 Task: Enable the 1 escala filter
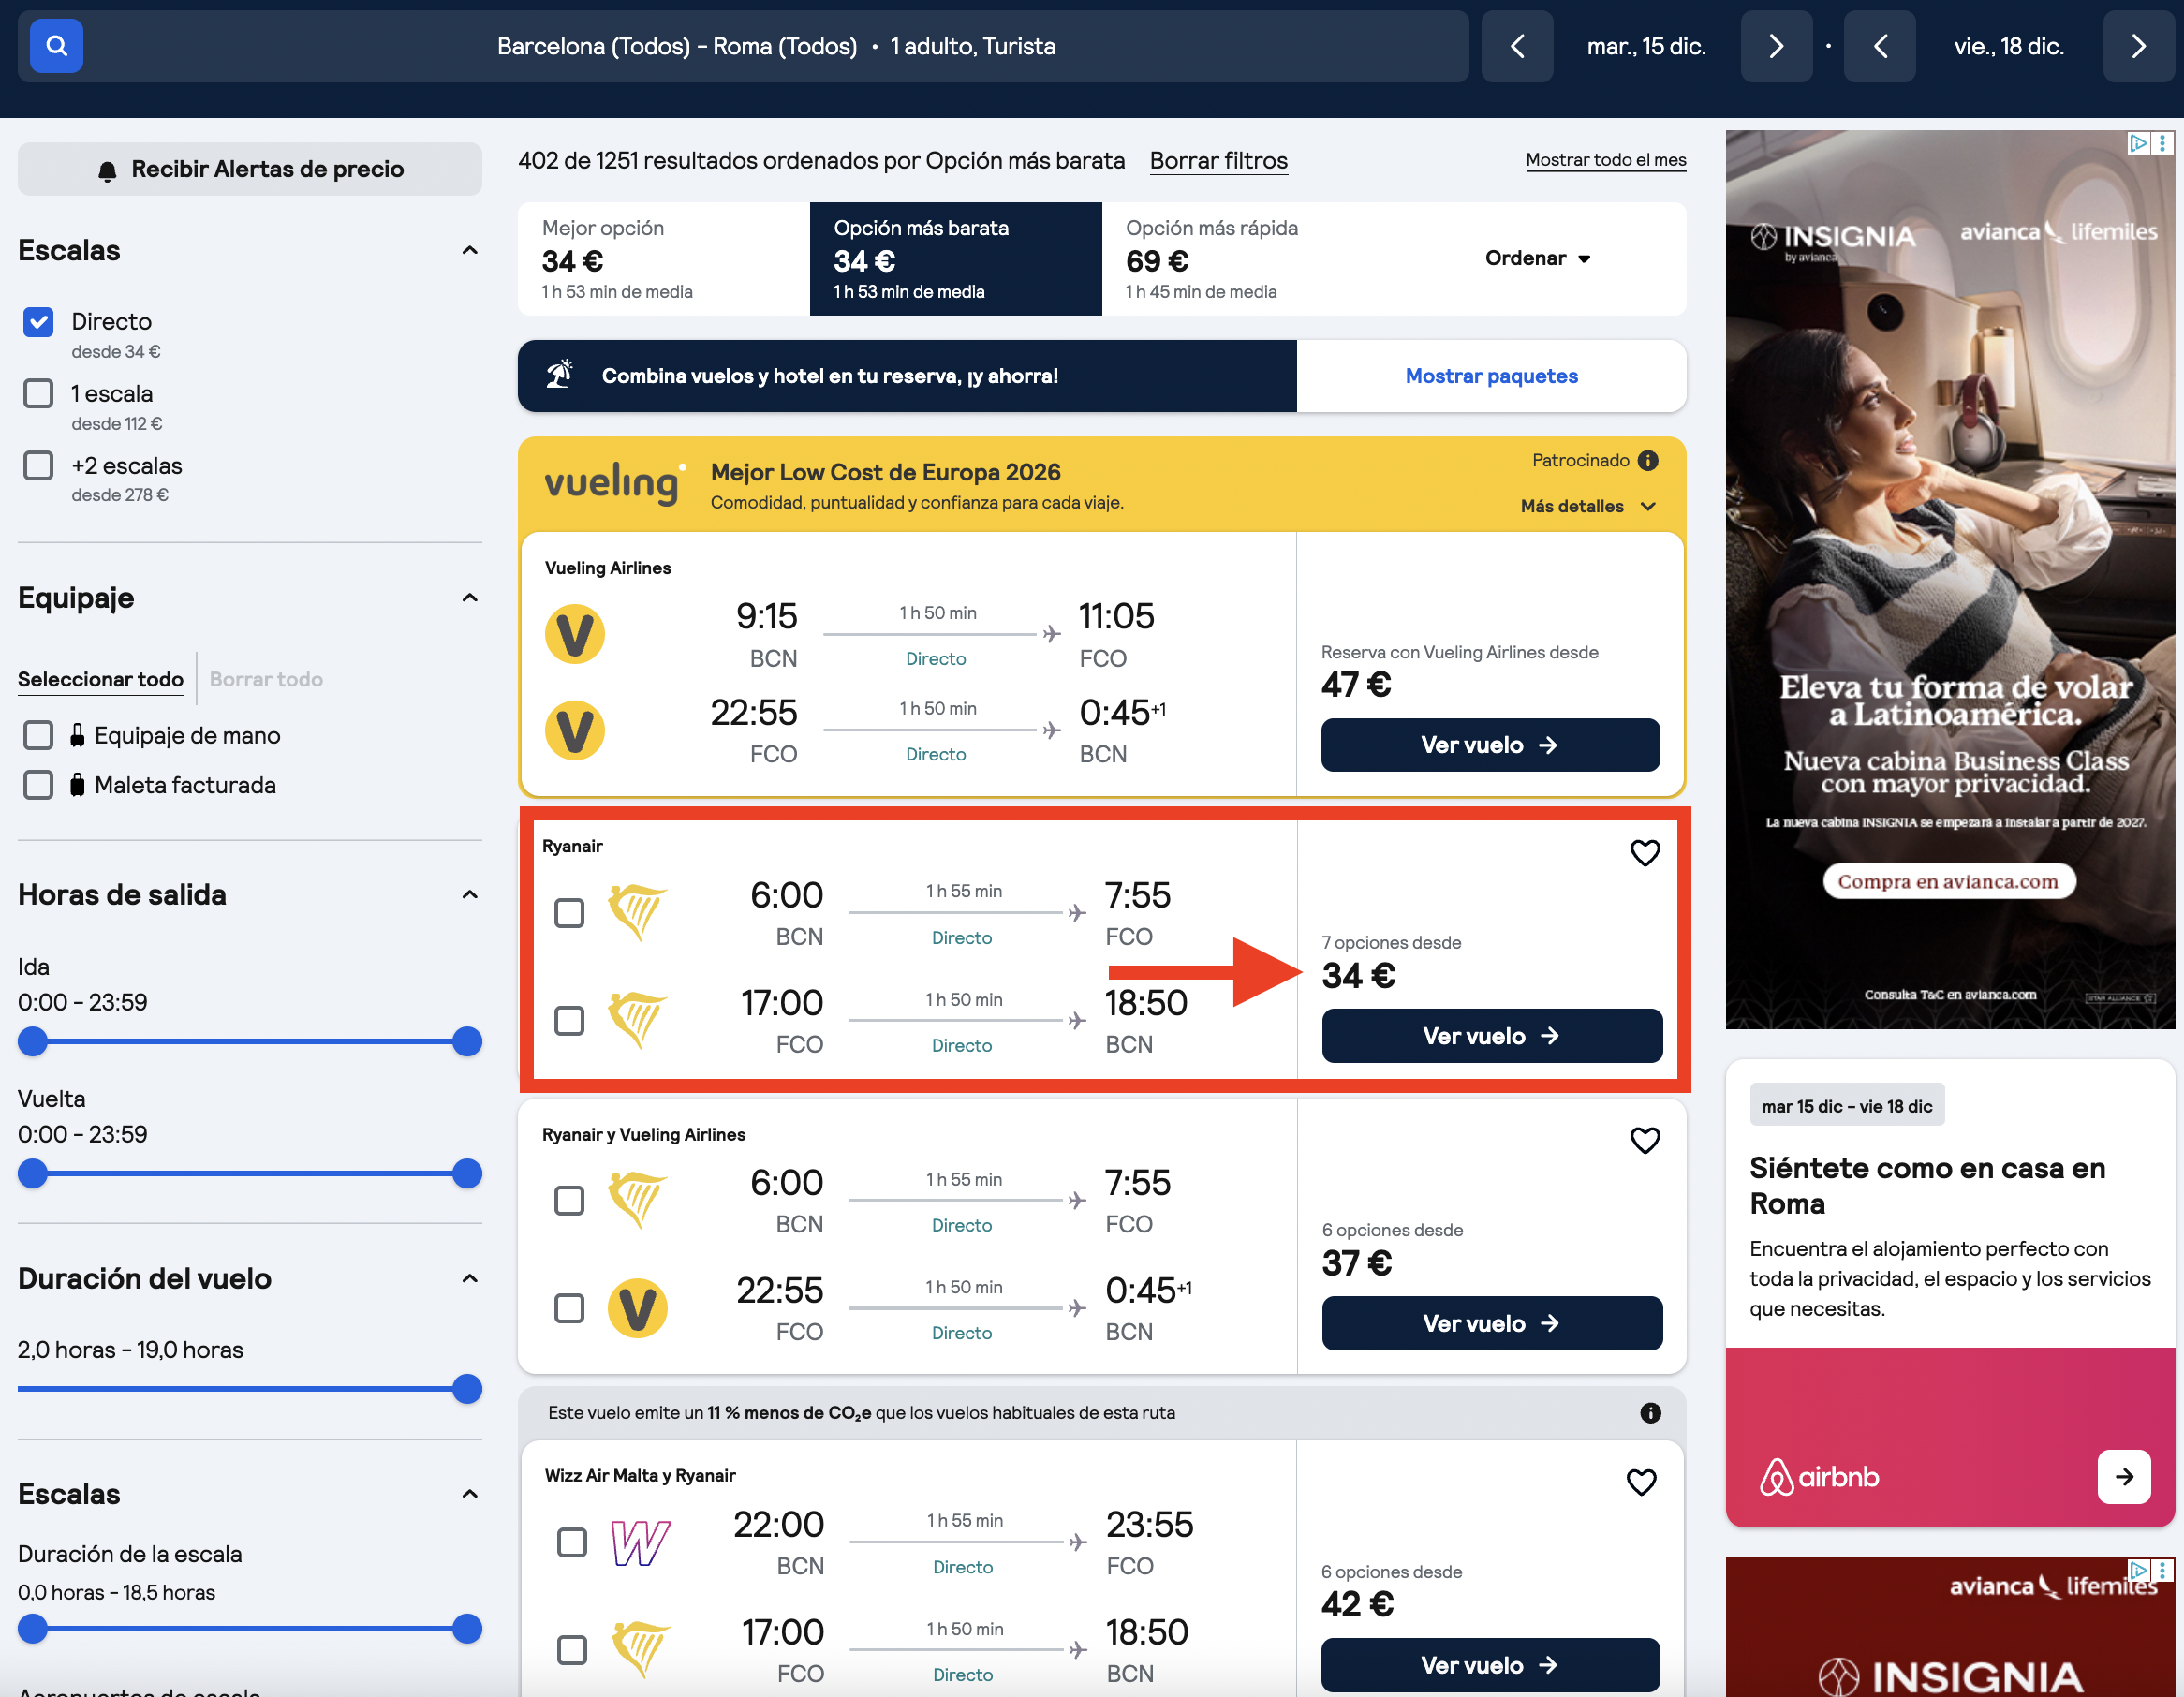coord(38,394)
